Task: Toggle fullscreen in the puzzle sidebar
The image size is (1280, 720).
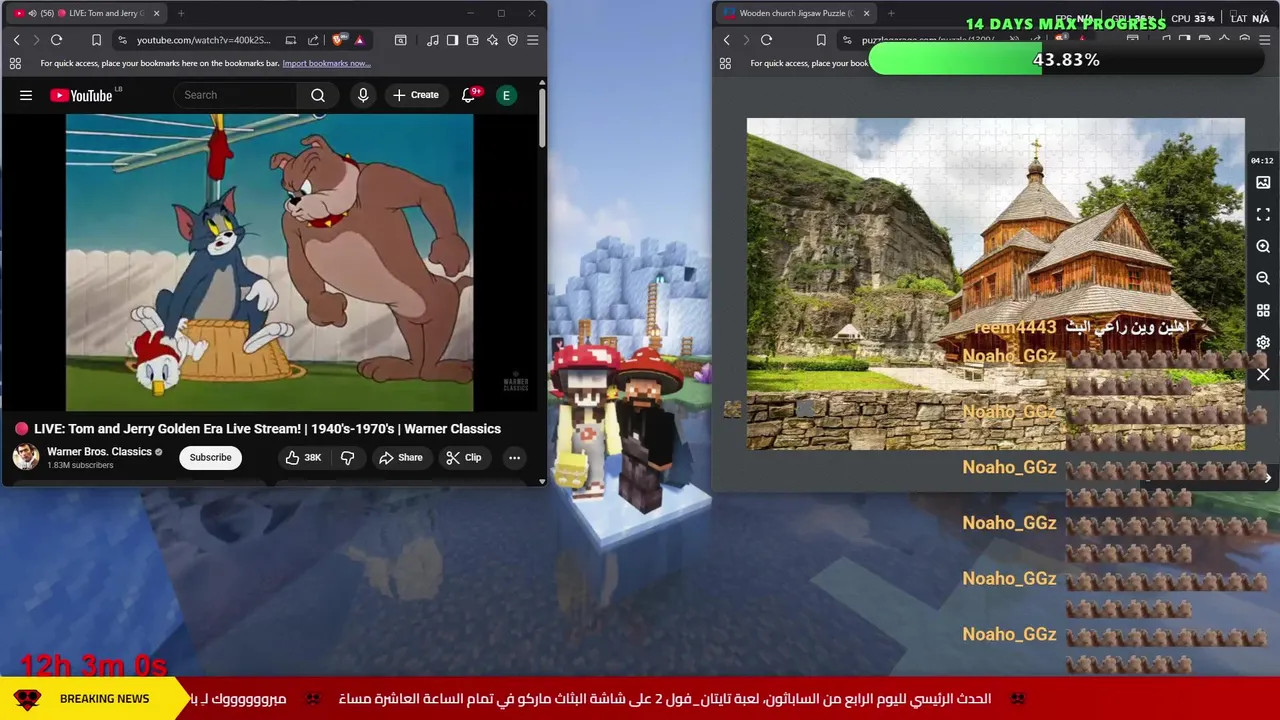Action: pyautogui.click(x=1263, y=215)
